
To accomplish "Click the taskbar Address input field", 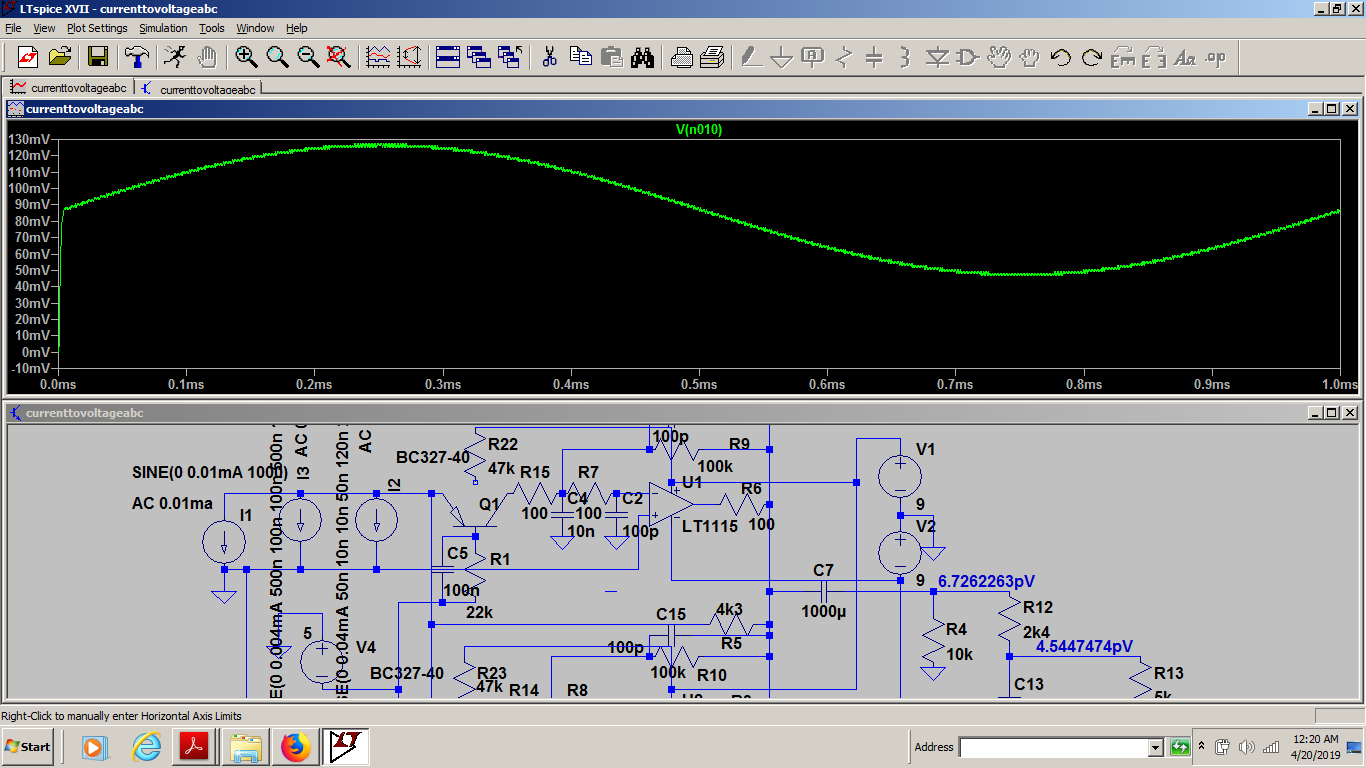I will click(x=1054, y=747).
